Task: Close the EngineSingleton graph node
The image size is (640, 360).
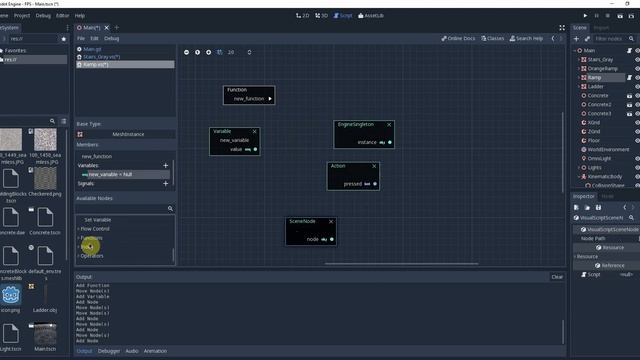Action: [389, 124]
